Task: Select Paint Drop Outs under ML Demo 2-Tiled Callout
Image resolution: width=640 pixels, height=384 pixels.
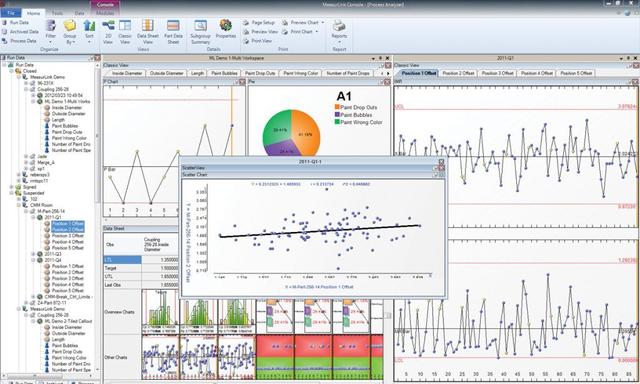Action: click(x=67, y=352)
